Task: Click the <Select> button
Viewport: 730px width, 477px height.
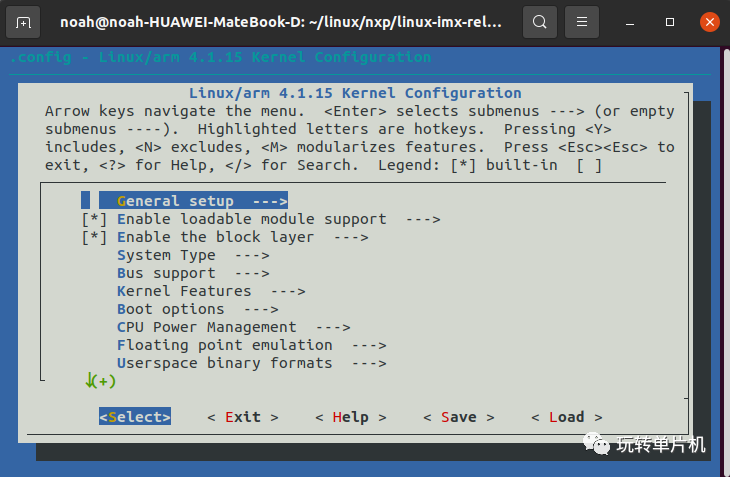Action: [135, 417]
